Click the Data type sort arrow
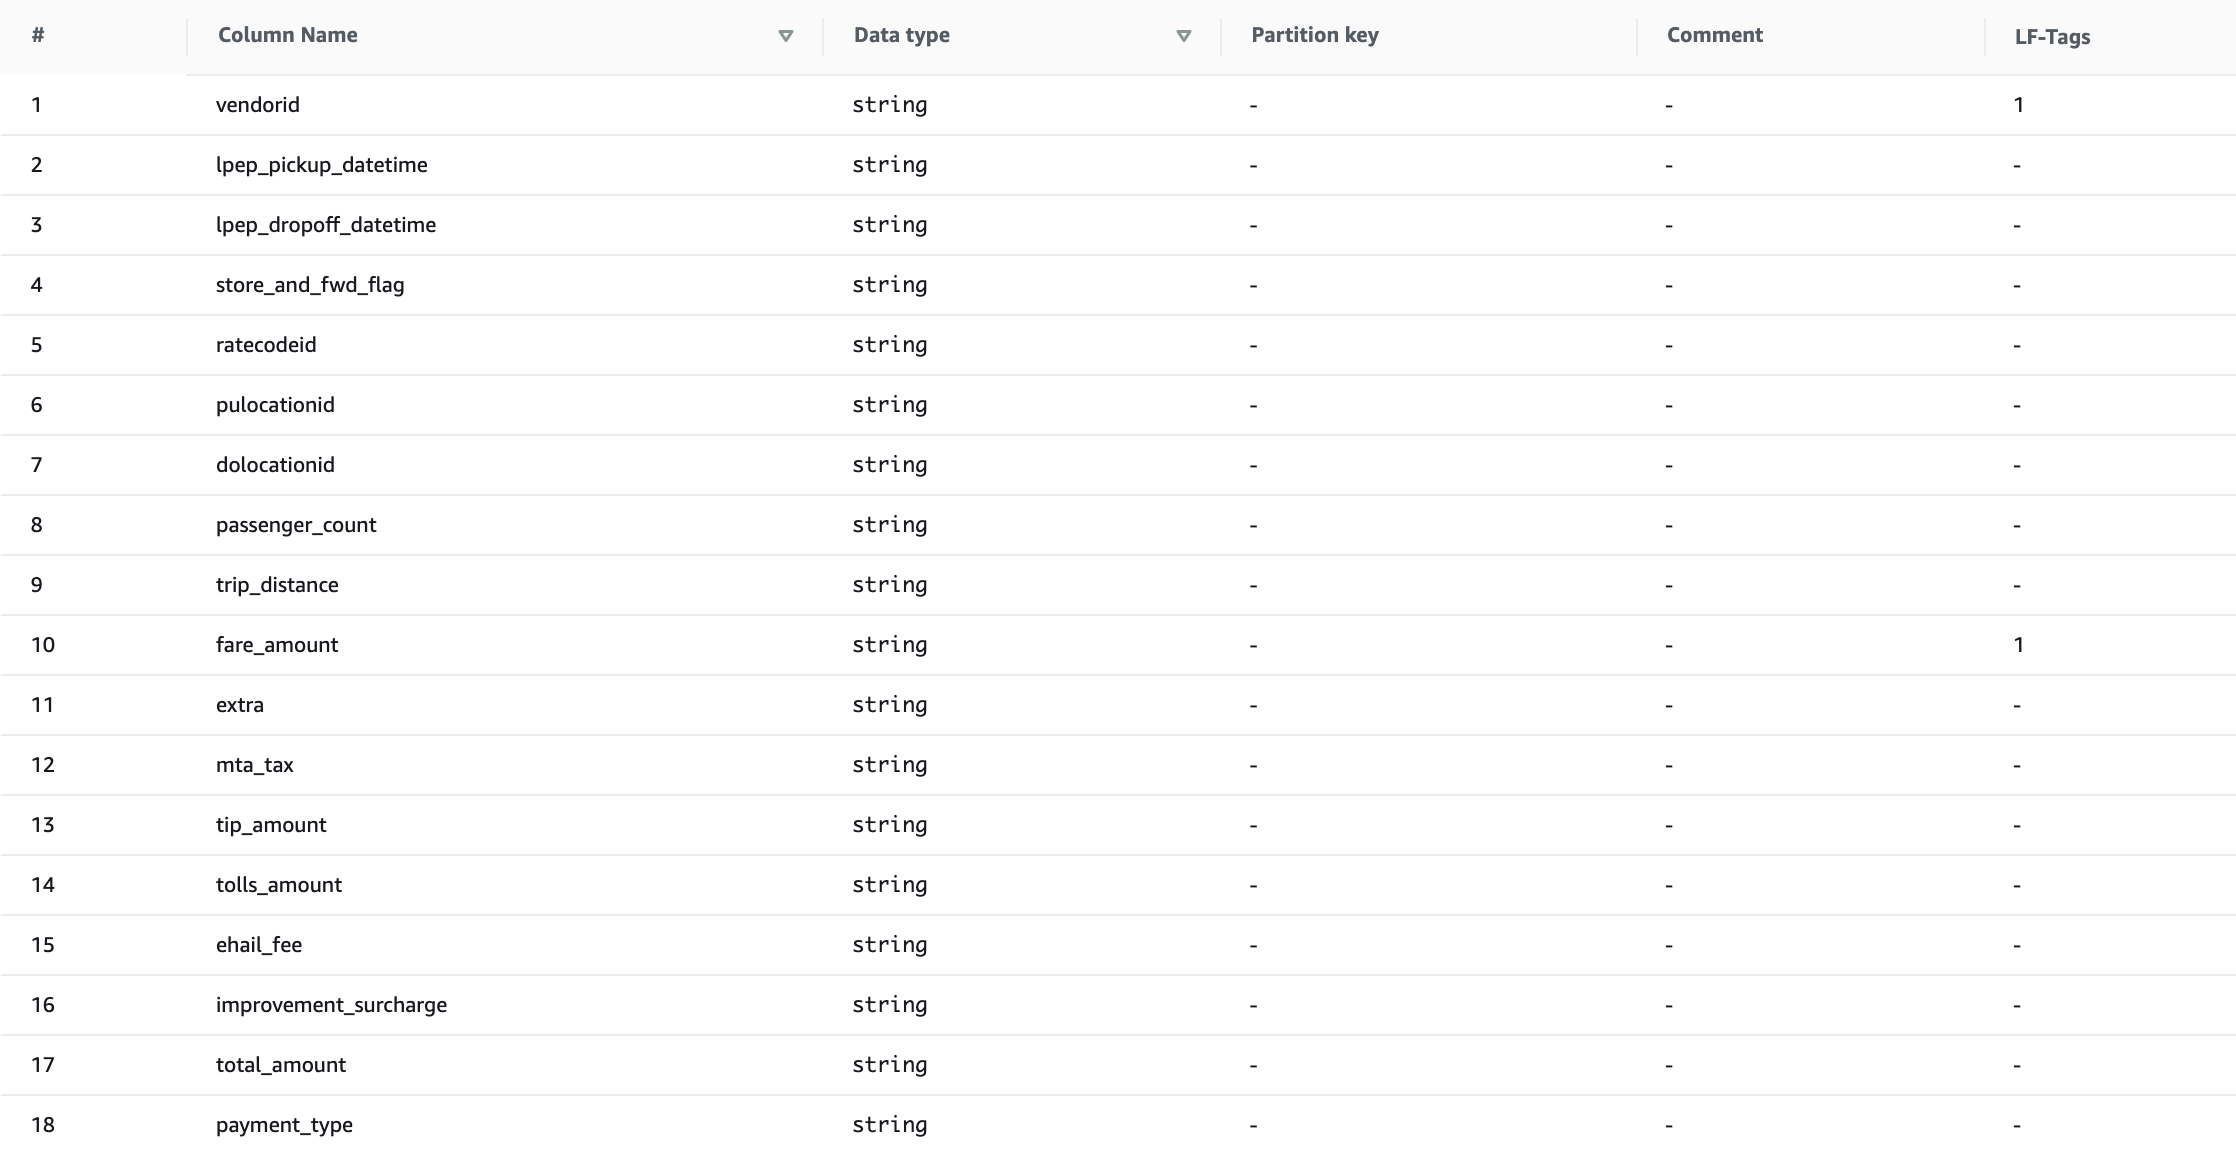This screenshot has height=1154, width=2236. (1184, 36)
